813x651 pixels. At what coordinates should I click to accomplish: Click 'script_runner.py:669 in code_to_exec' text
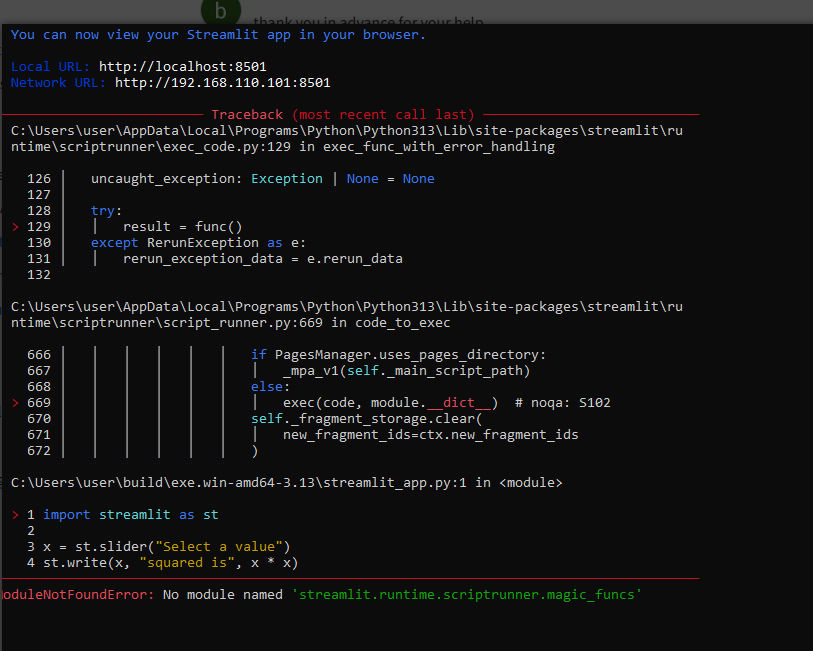pyautogui.click(x=306, y=323)
